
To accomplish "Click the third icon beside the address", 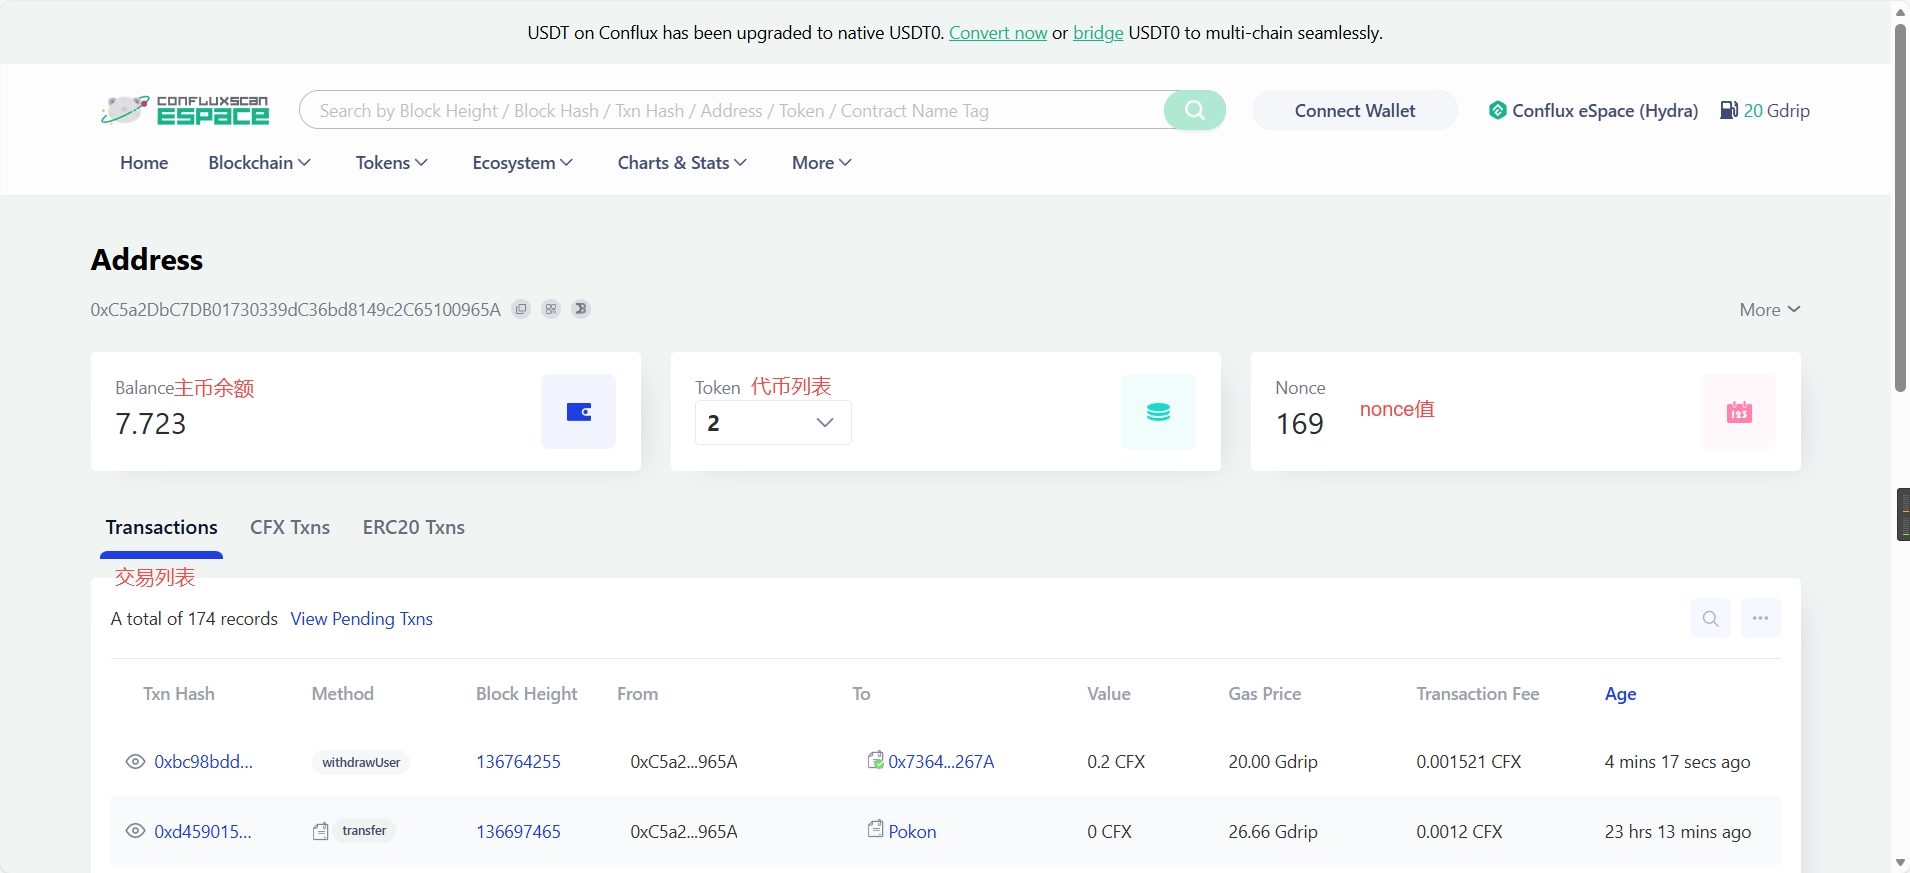I will [x=581, y=309].
